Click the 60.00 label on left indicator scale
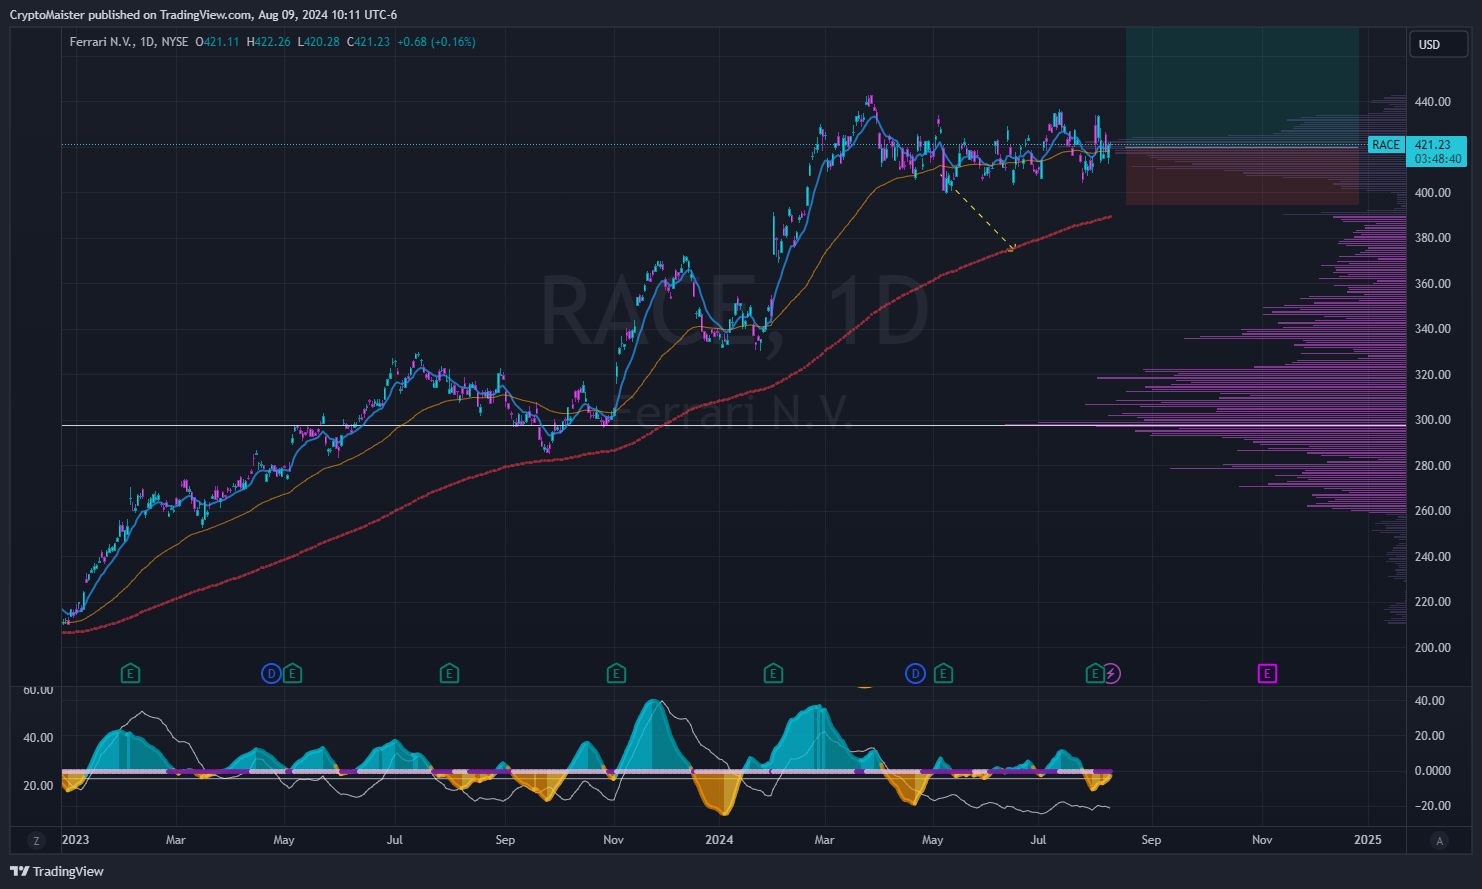Viewport: 1482px width, 889px height. pos(38,690)
